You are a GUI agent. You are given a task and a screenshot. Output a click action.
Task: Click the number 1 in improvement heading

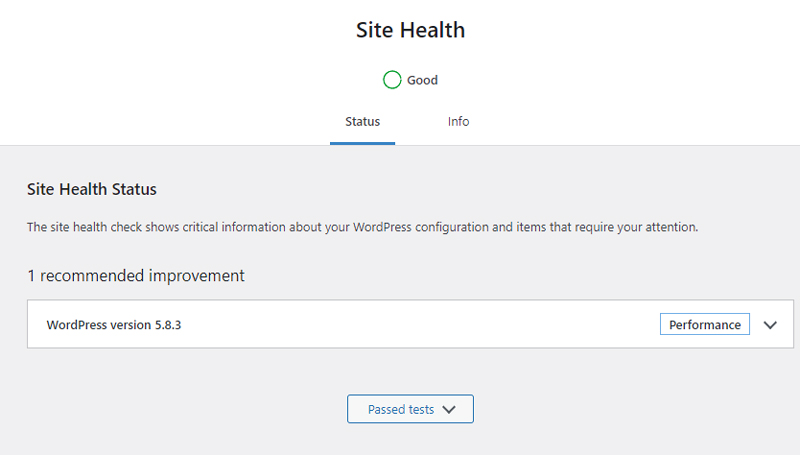pos(31,275)
